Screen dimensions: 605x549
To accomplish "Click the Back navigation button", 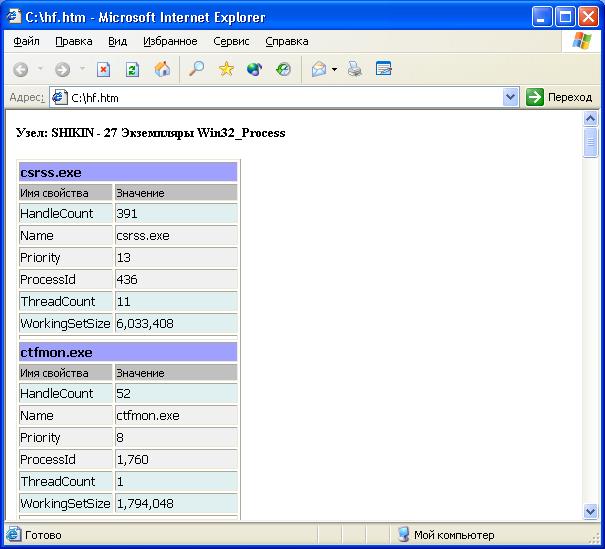I will [x=20, y=70].
